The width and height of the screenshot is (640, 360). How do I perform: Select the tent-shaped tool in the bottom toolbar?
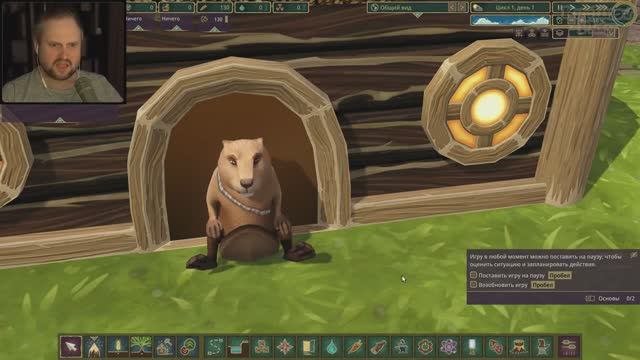94,347
